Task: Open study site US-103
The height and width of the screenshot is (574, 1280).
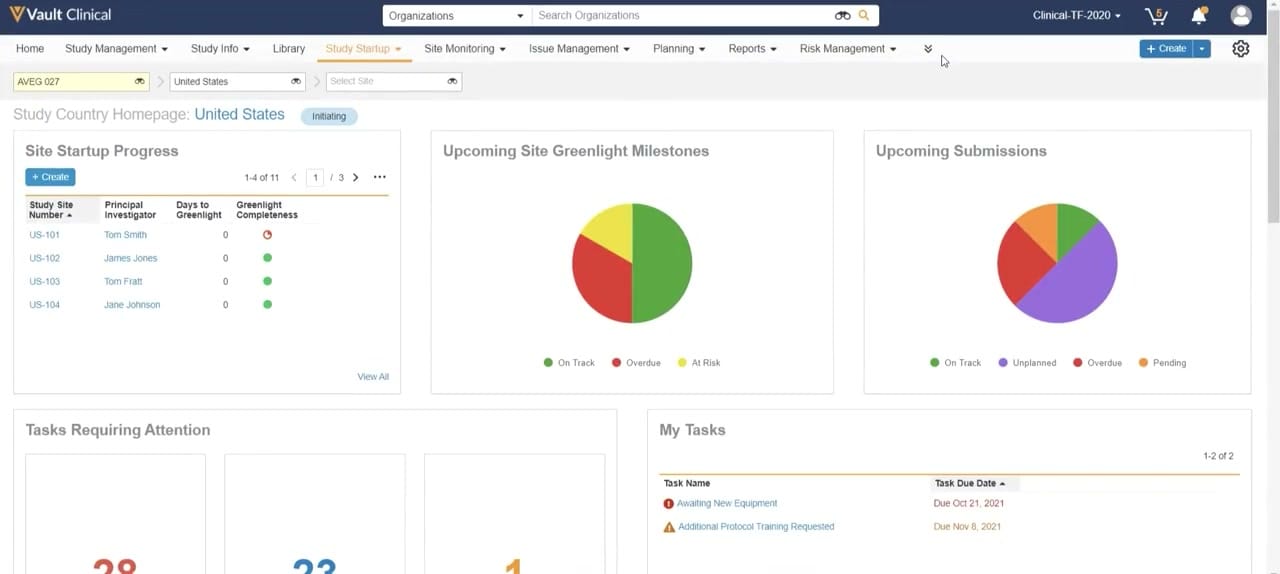Action: pos(44,281)
